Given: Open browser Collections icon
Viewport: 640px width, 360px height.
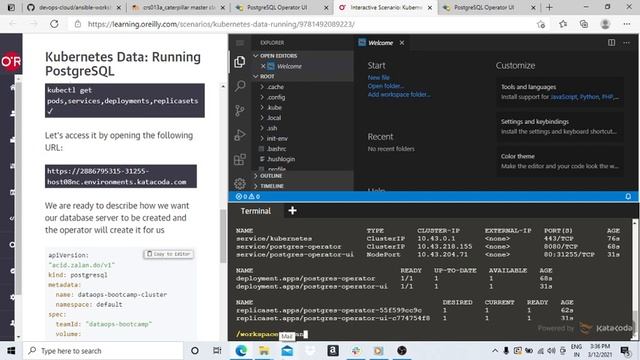Looking at the screenshot, I should (x=584, y=24).
